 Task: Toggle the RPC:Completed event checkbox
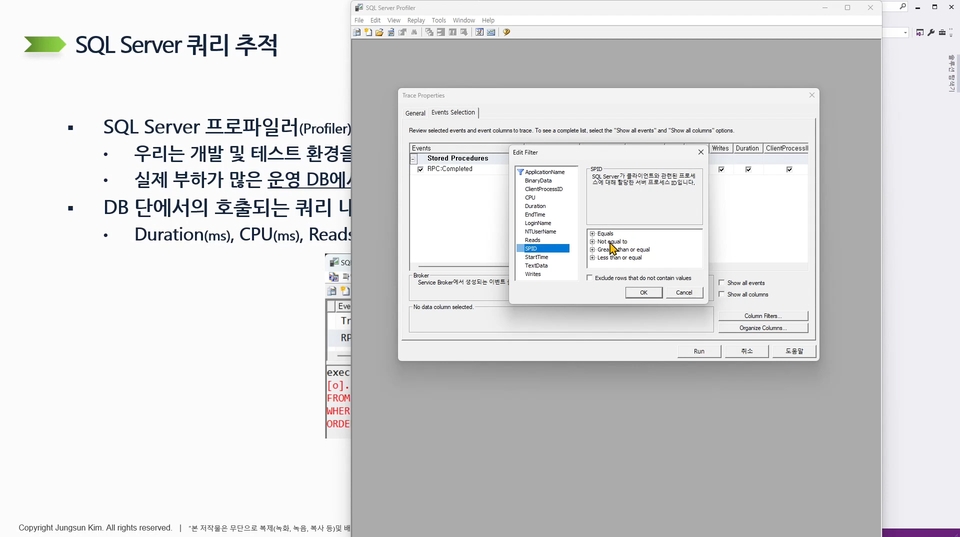point(420,169)
